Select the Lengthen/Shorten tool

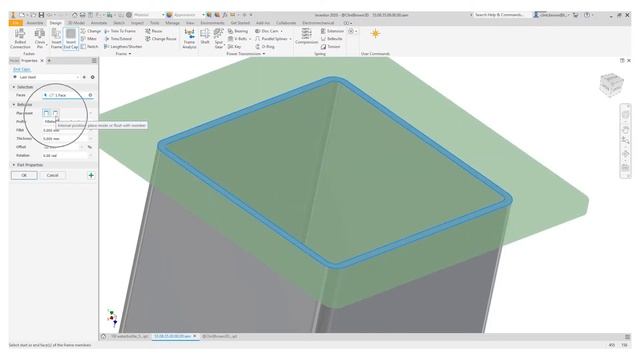click(x=123, y=47)
